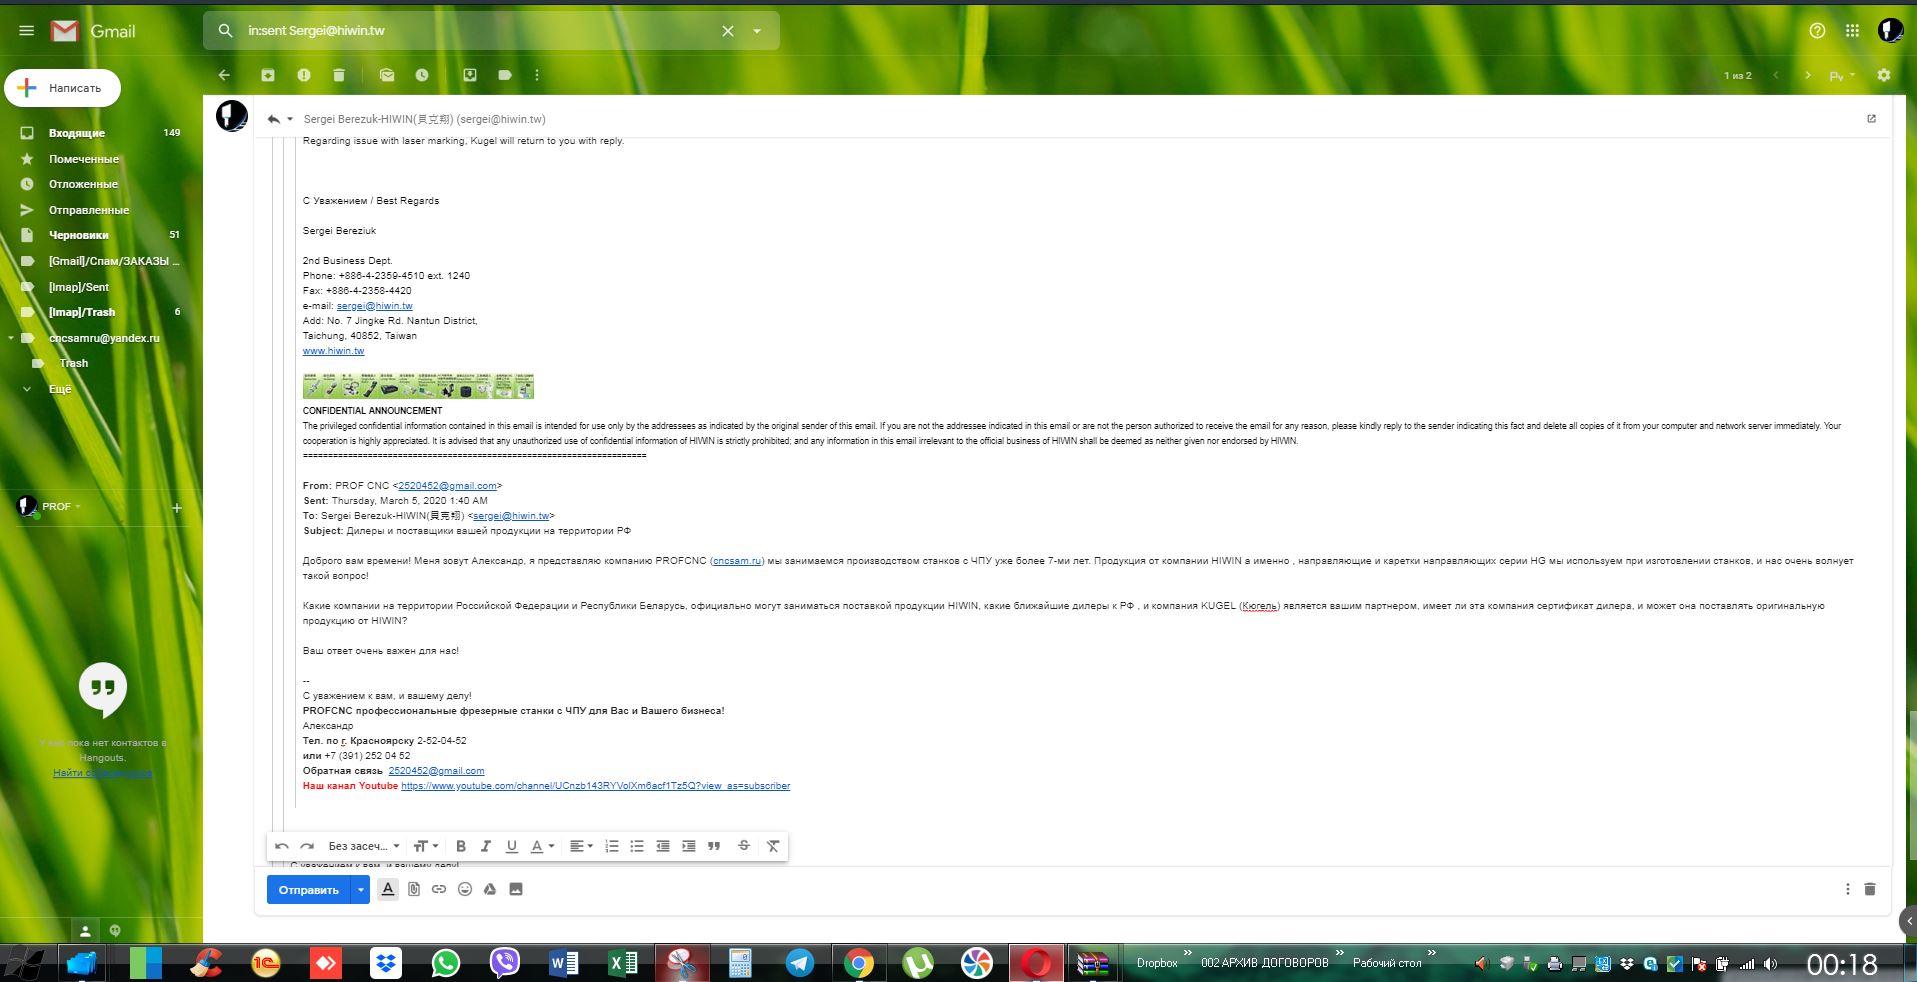This screenshot has height=982, width=1917.
Task: Open the www.hiwin.tw link
Action: tap(333, 351)
